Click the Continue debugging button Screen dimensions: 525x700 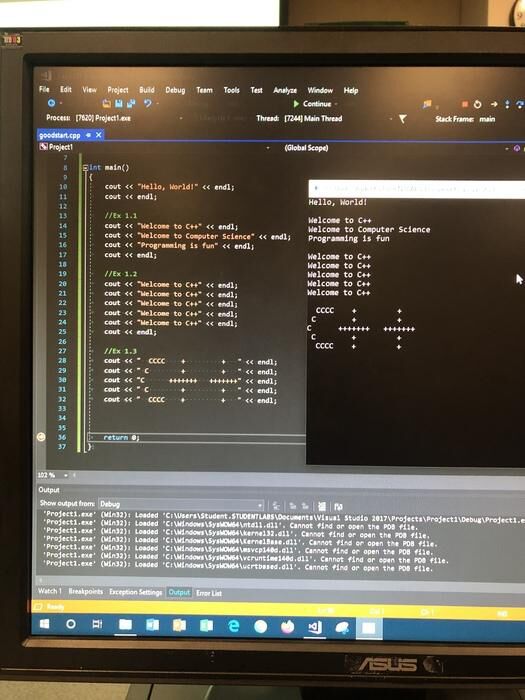[312, 104]
